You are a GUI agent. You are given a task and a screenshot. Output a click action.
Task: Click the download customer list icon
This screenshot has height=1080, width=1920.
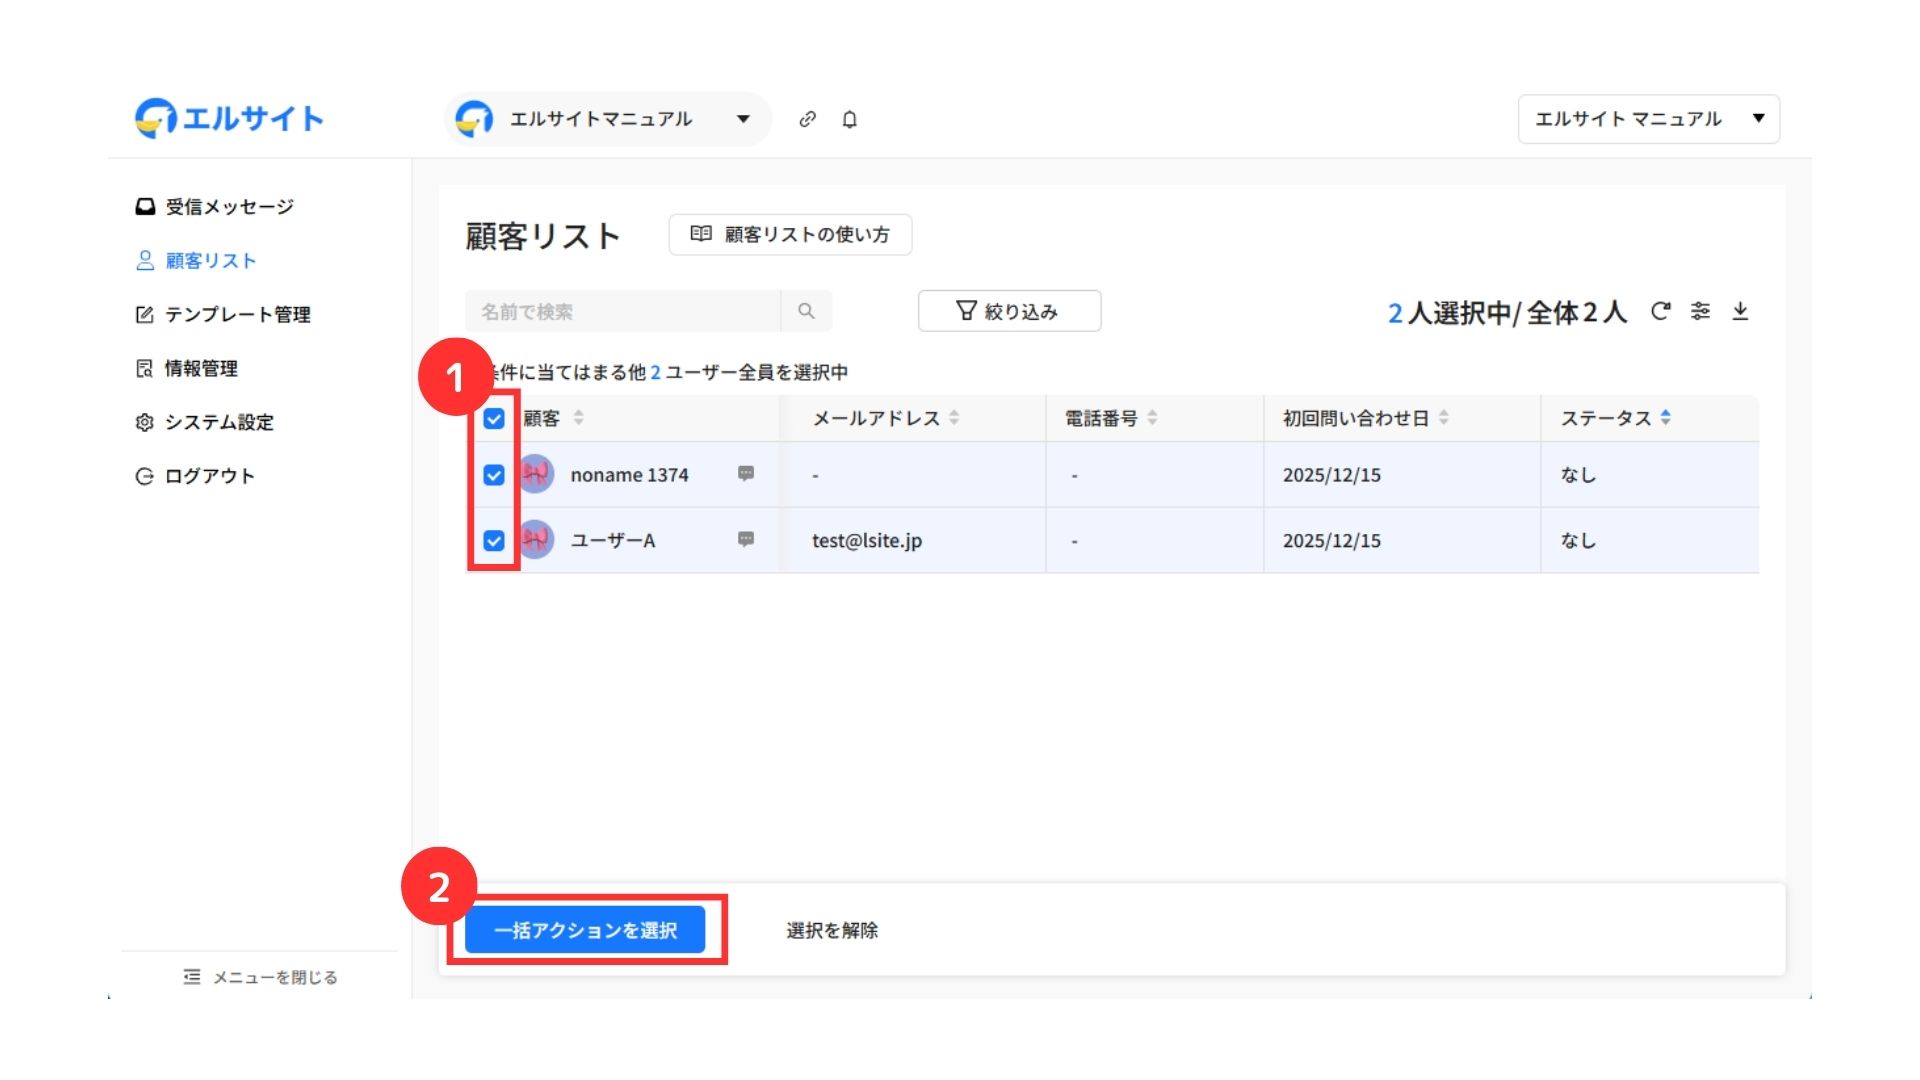(1740, 311)
